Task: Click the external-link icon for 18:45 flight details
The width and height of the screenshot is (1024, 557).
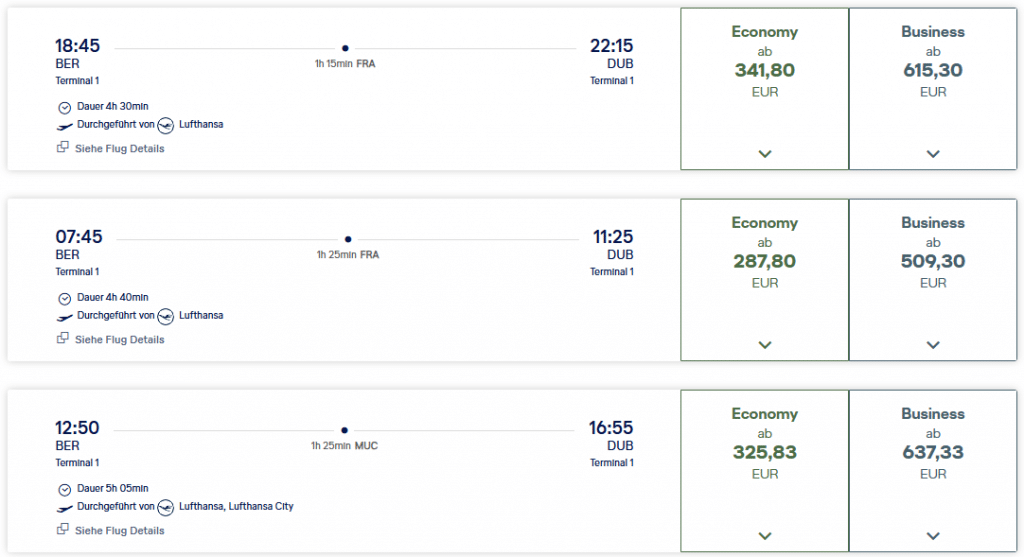Action: [x=62, y=148]
